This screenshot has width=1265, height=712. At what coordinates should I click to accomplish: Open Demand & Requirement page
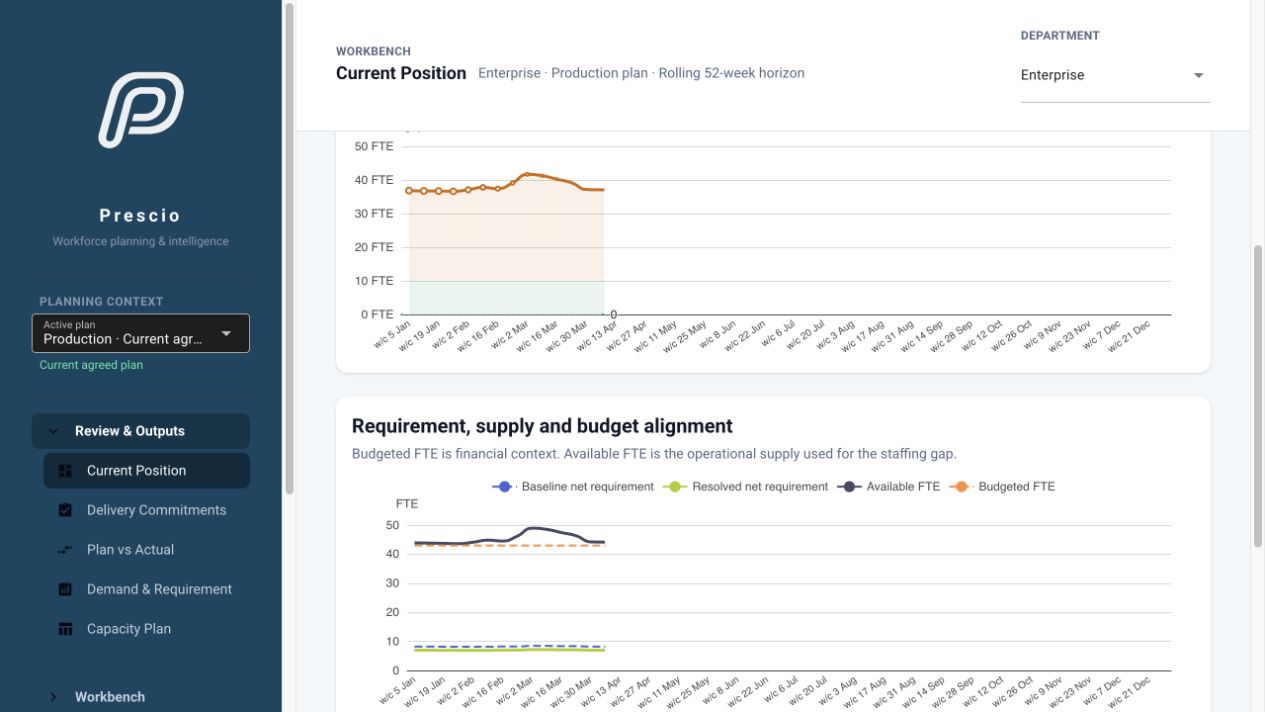[x=147, y=589]
